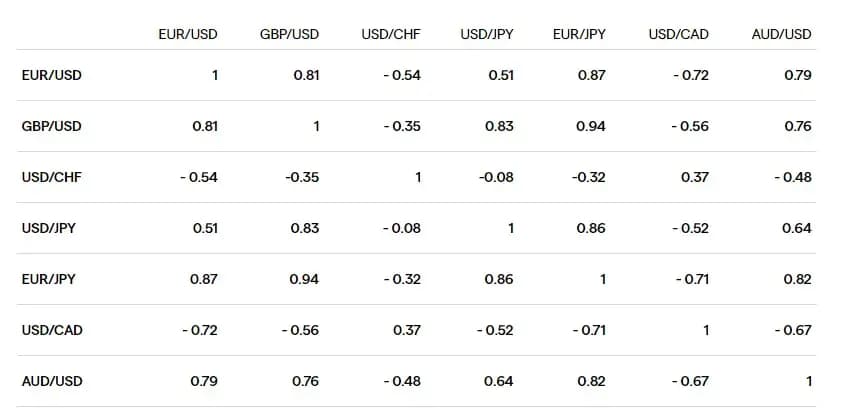
Task: Select the USD/CHF column header
Action: (x=391, y=34)
